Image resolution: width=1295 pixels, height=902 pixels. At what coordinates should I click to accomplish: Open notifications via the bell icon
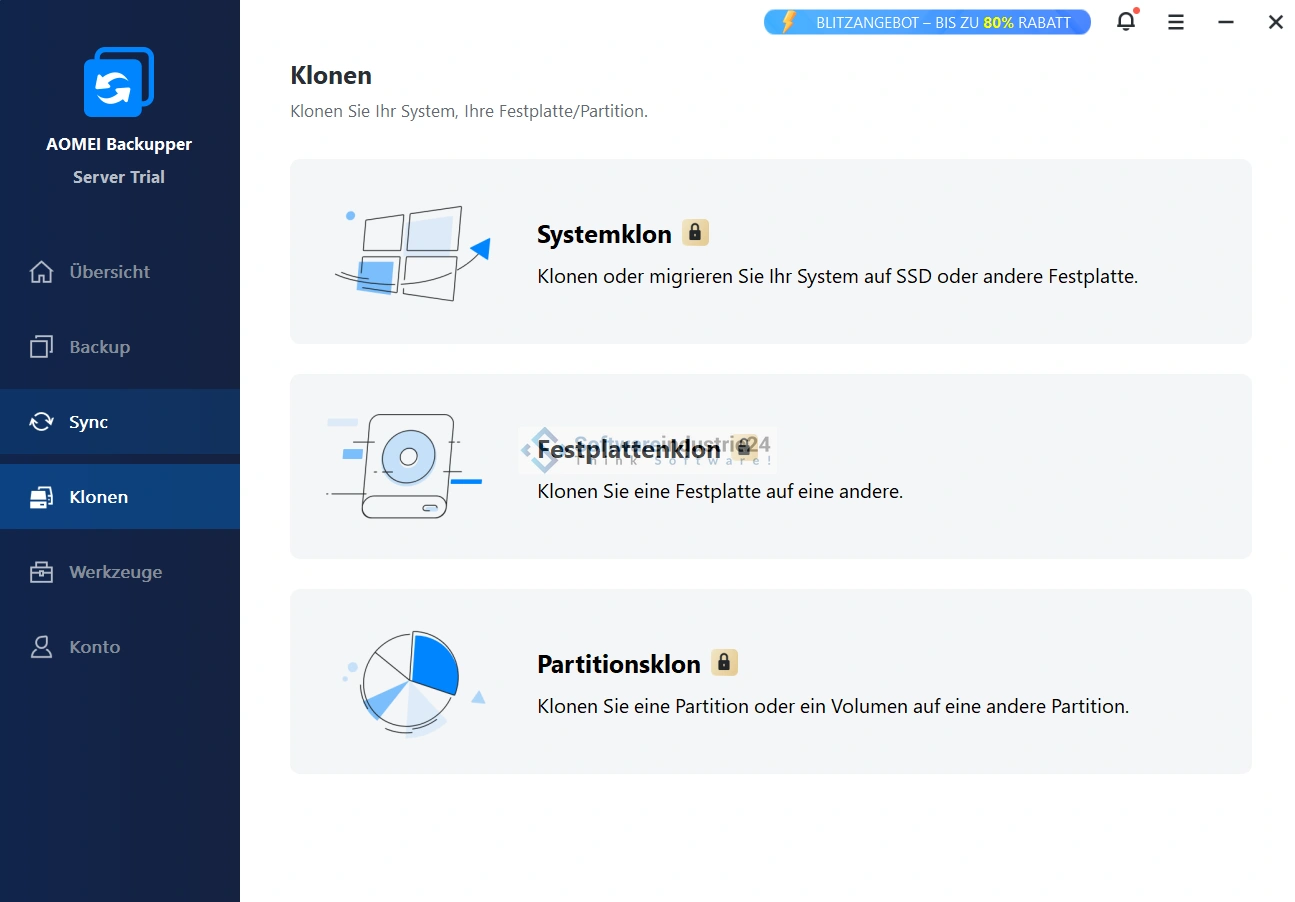click(1126, 22)
